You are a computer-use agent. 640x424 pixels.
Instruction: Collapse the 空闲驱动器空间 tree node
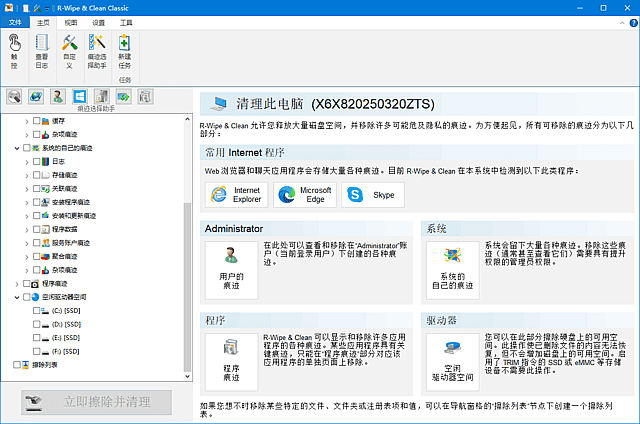[17, 297]
